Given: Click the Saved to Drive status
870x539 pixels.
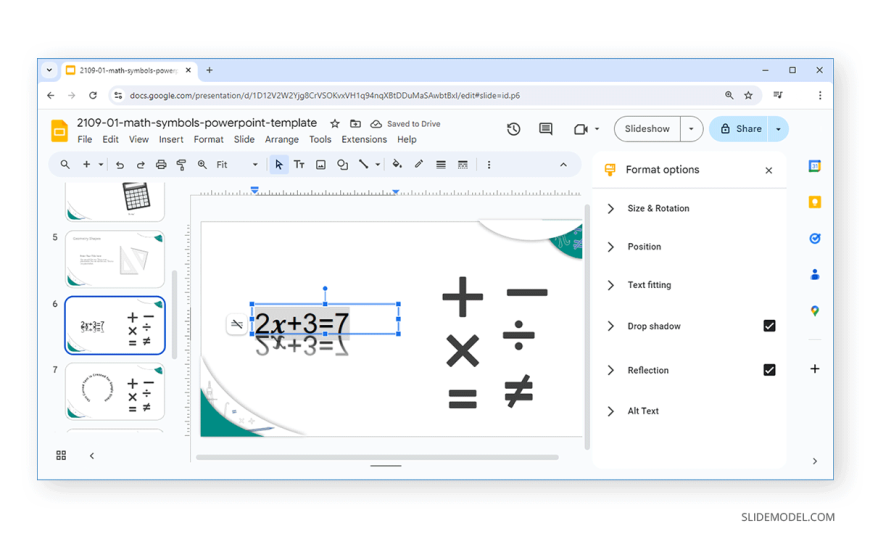Looking at the screenshot, I should point(406,124).
